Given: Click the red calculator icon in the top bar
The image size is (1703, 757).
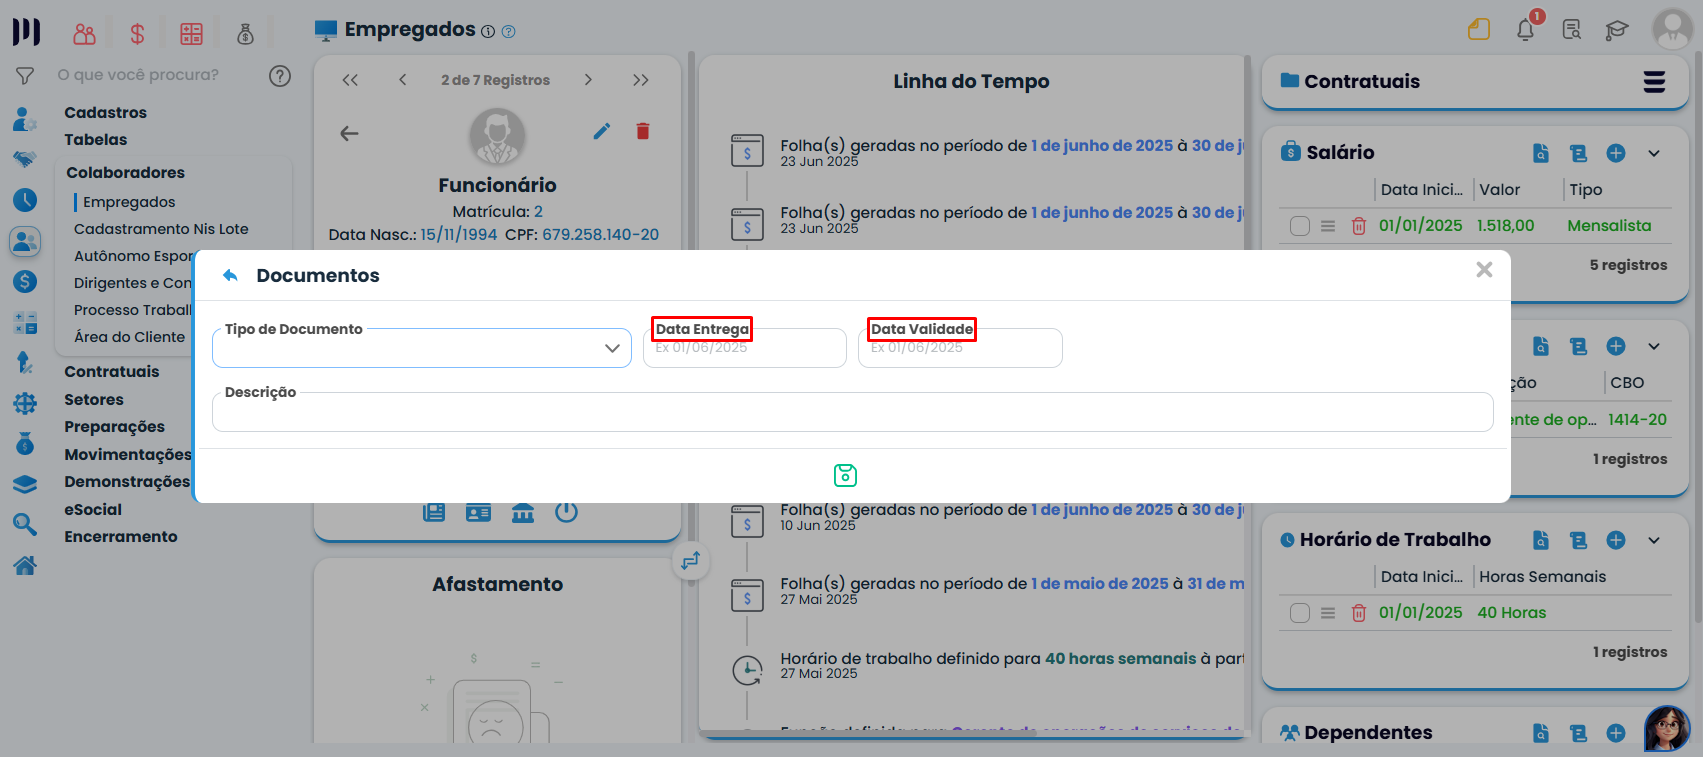Looking at the screenshot, I should click(x=191, y=34).
